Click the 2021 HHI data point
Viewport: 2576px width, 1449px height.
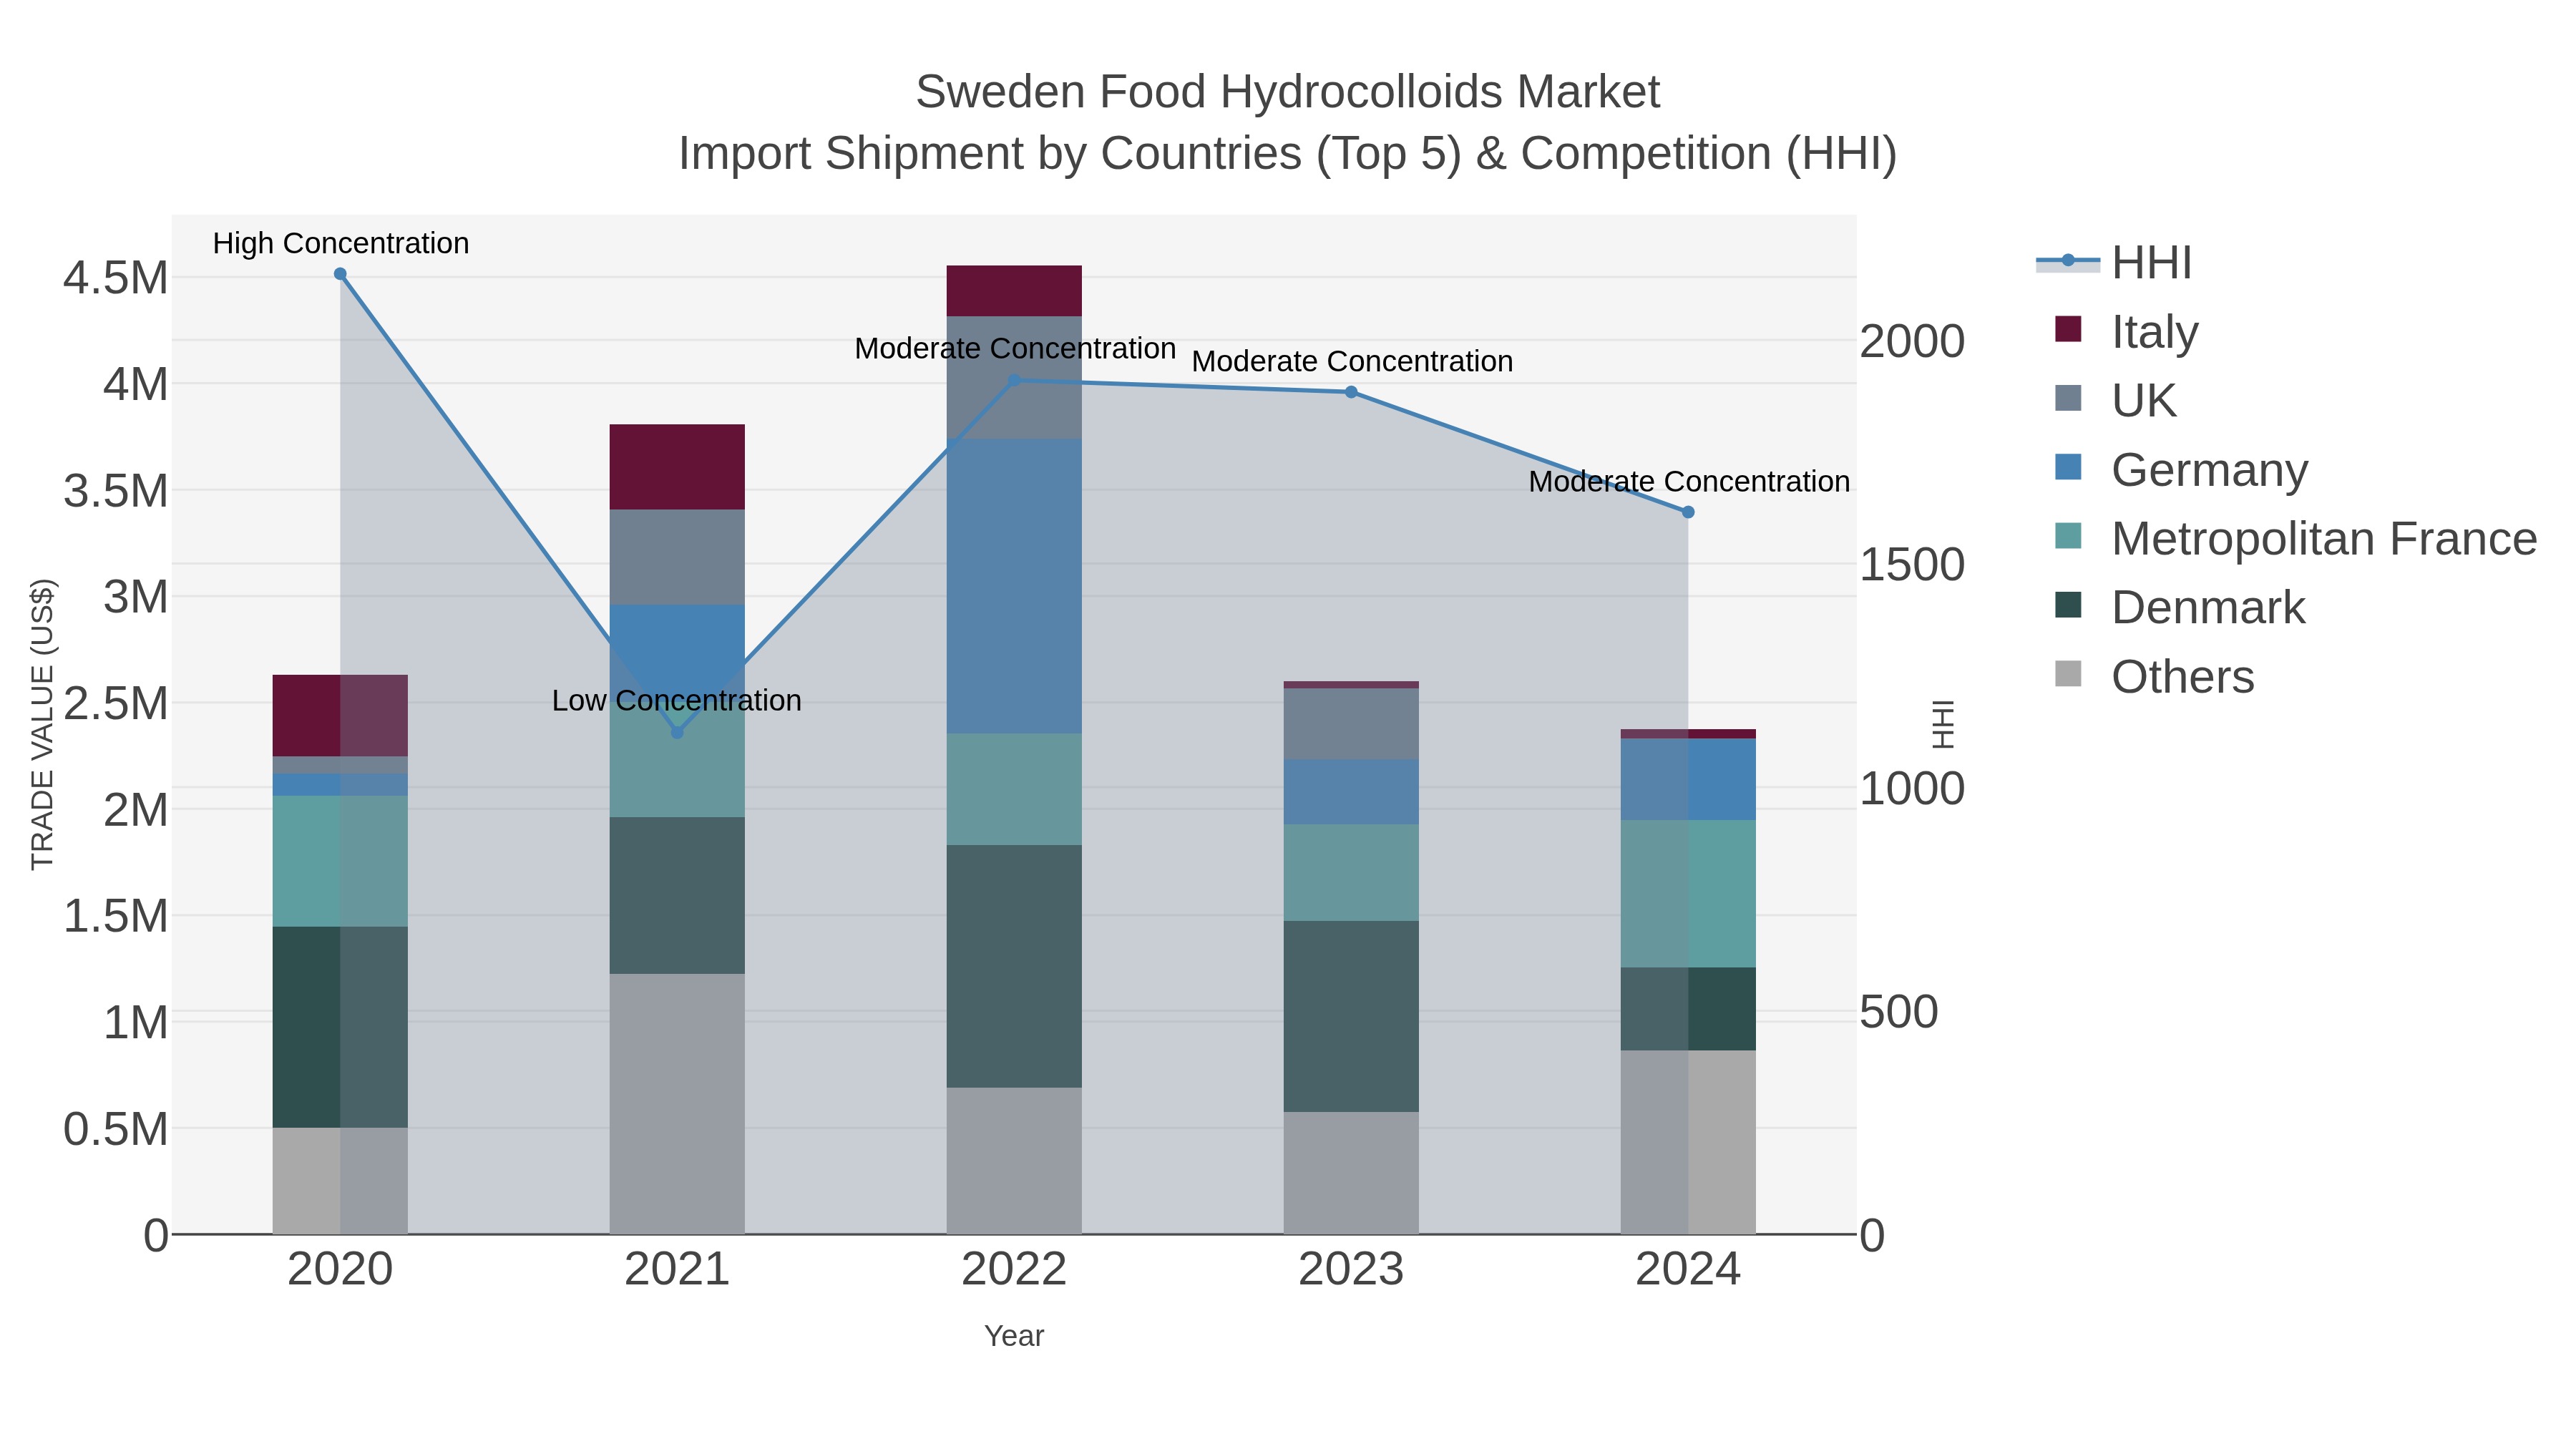677,732
